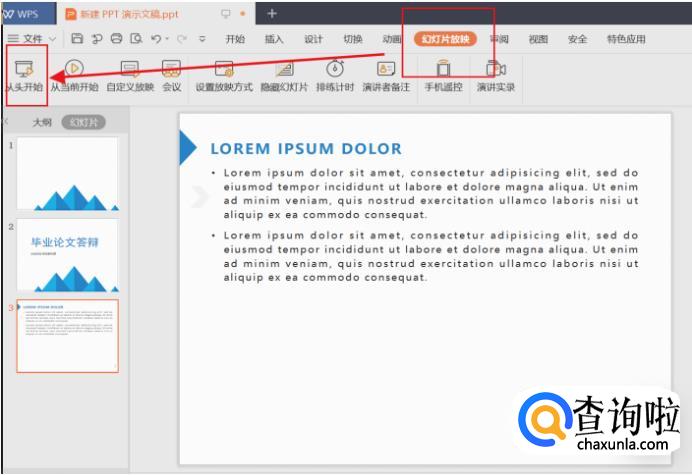Screen dimensions: 692x475
Task: Start slideshow from current slide (从当前开始)
Action: (74, 76)
